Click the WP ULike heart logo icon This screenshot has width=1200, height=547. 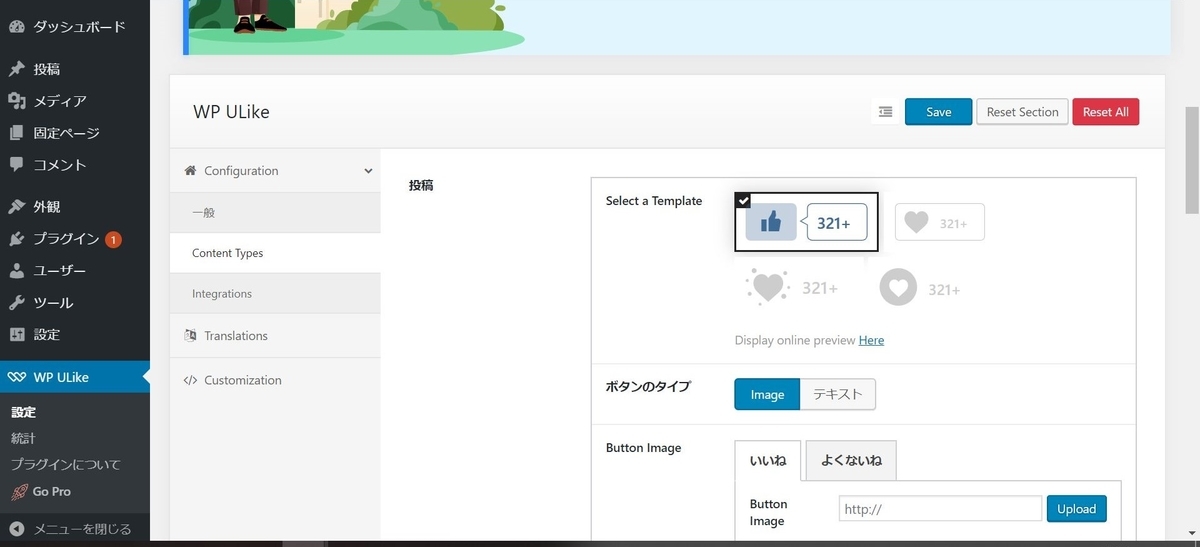[16, 377]
